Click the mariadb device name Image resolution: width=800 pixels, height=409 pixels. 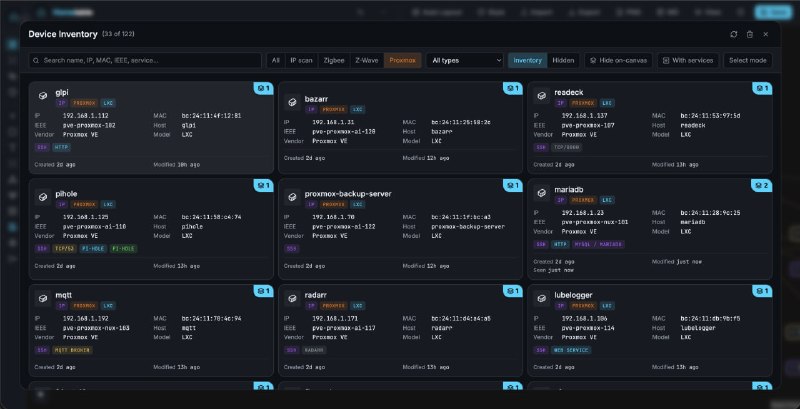(x=568, y=190)
